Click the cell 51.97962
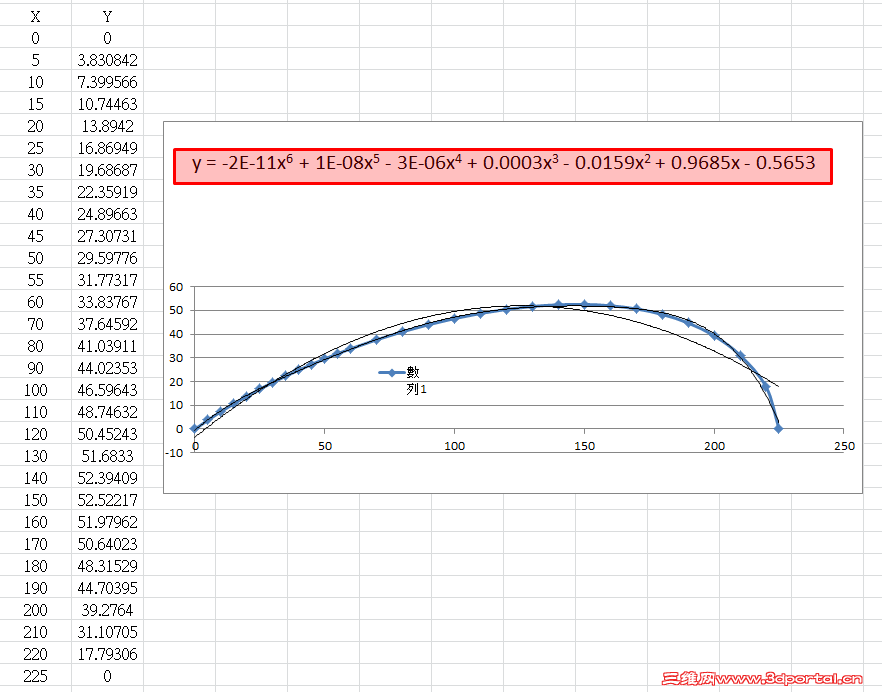This screenshot has width=882, height=692. [107, 522]
